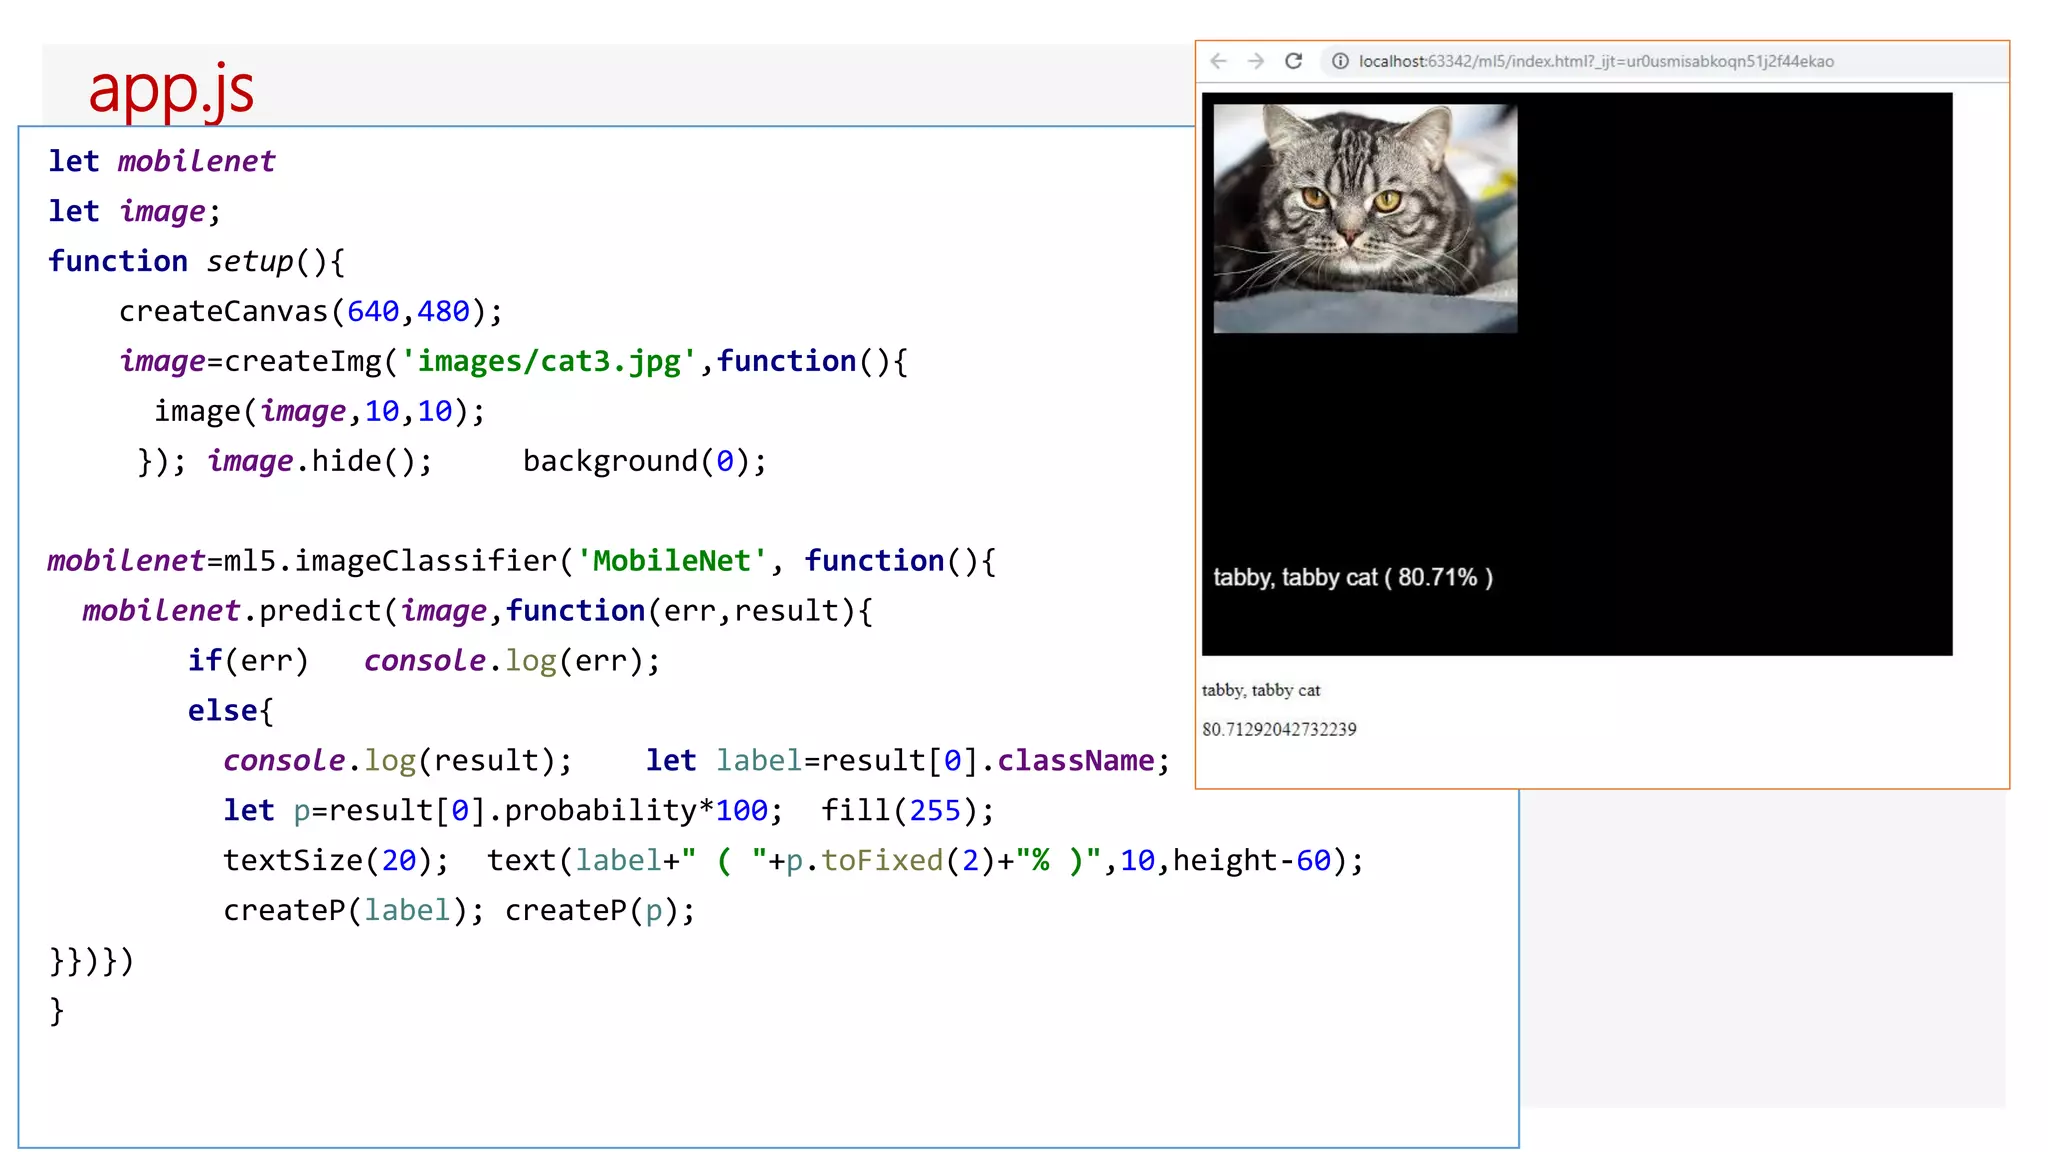
Task: Click the 'image(image,10,10);' line
Action: tap(319, 411)
